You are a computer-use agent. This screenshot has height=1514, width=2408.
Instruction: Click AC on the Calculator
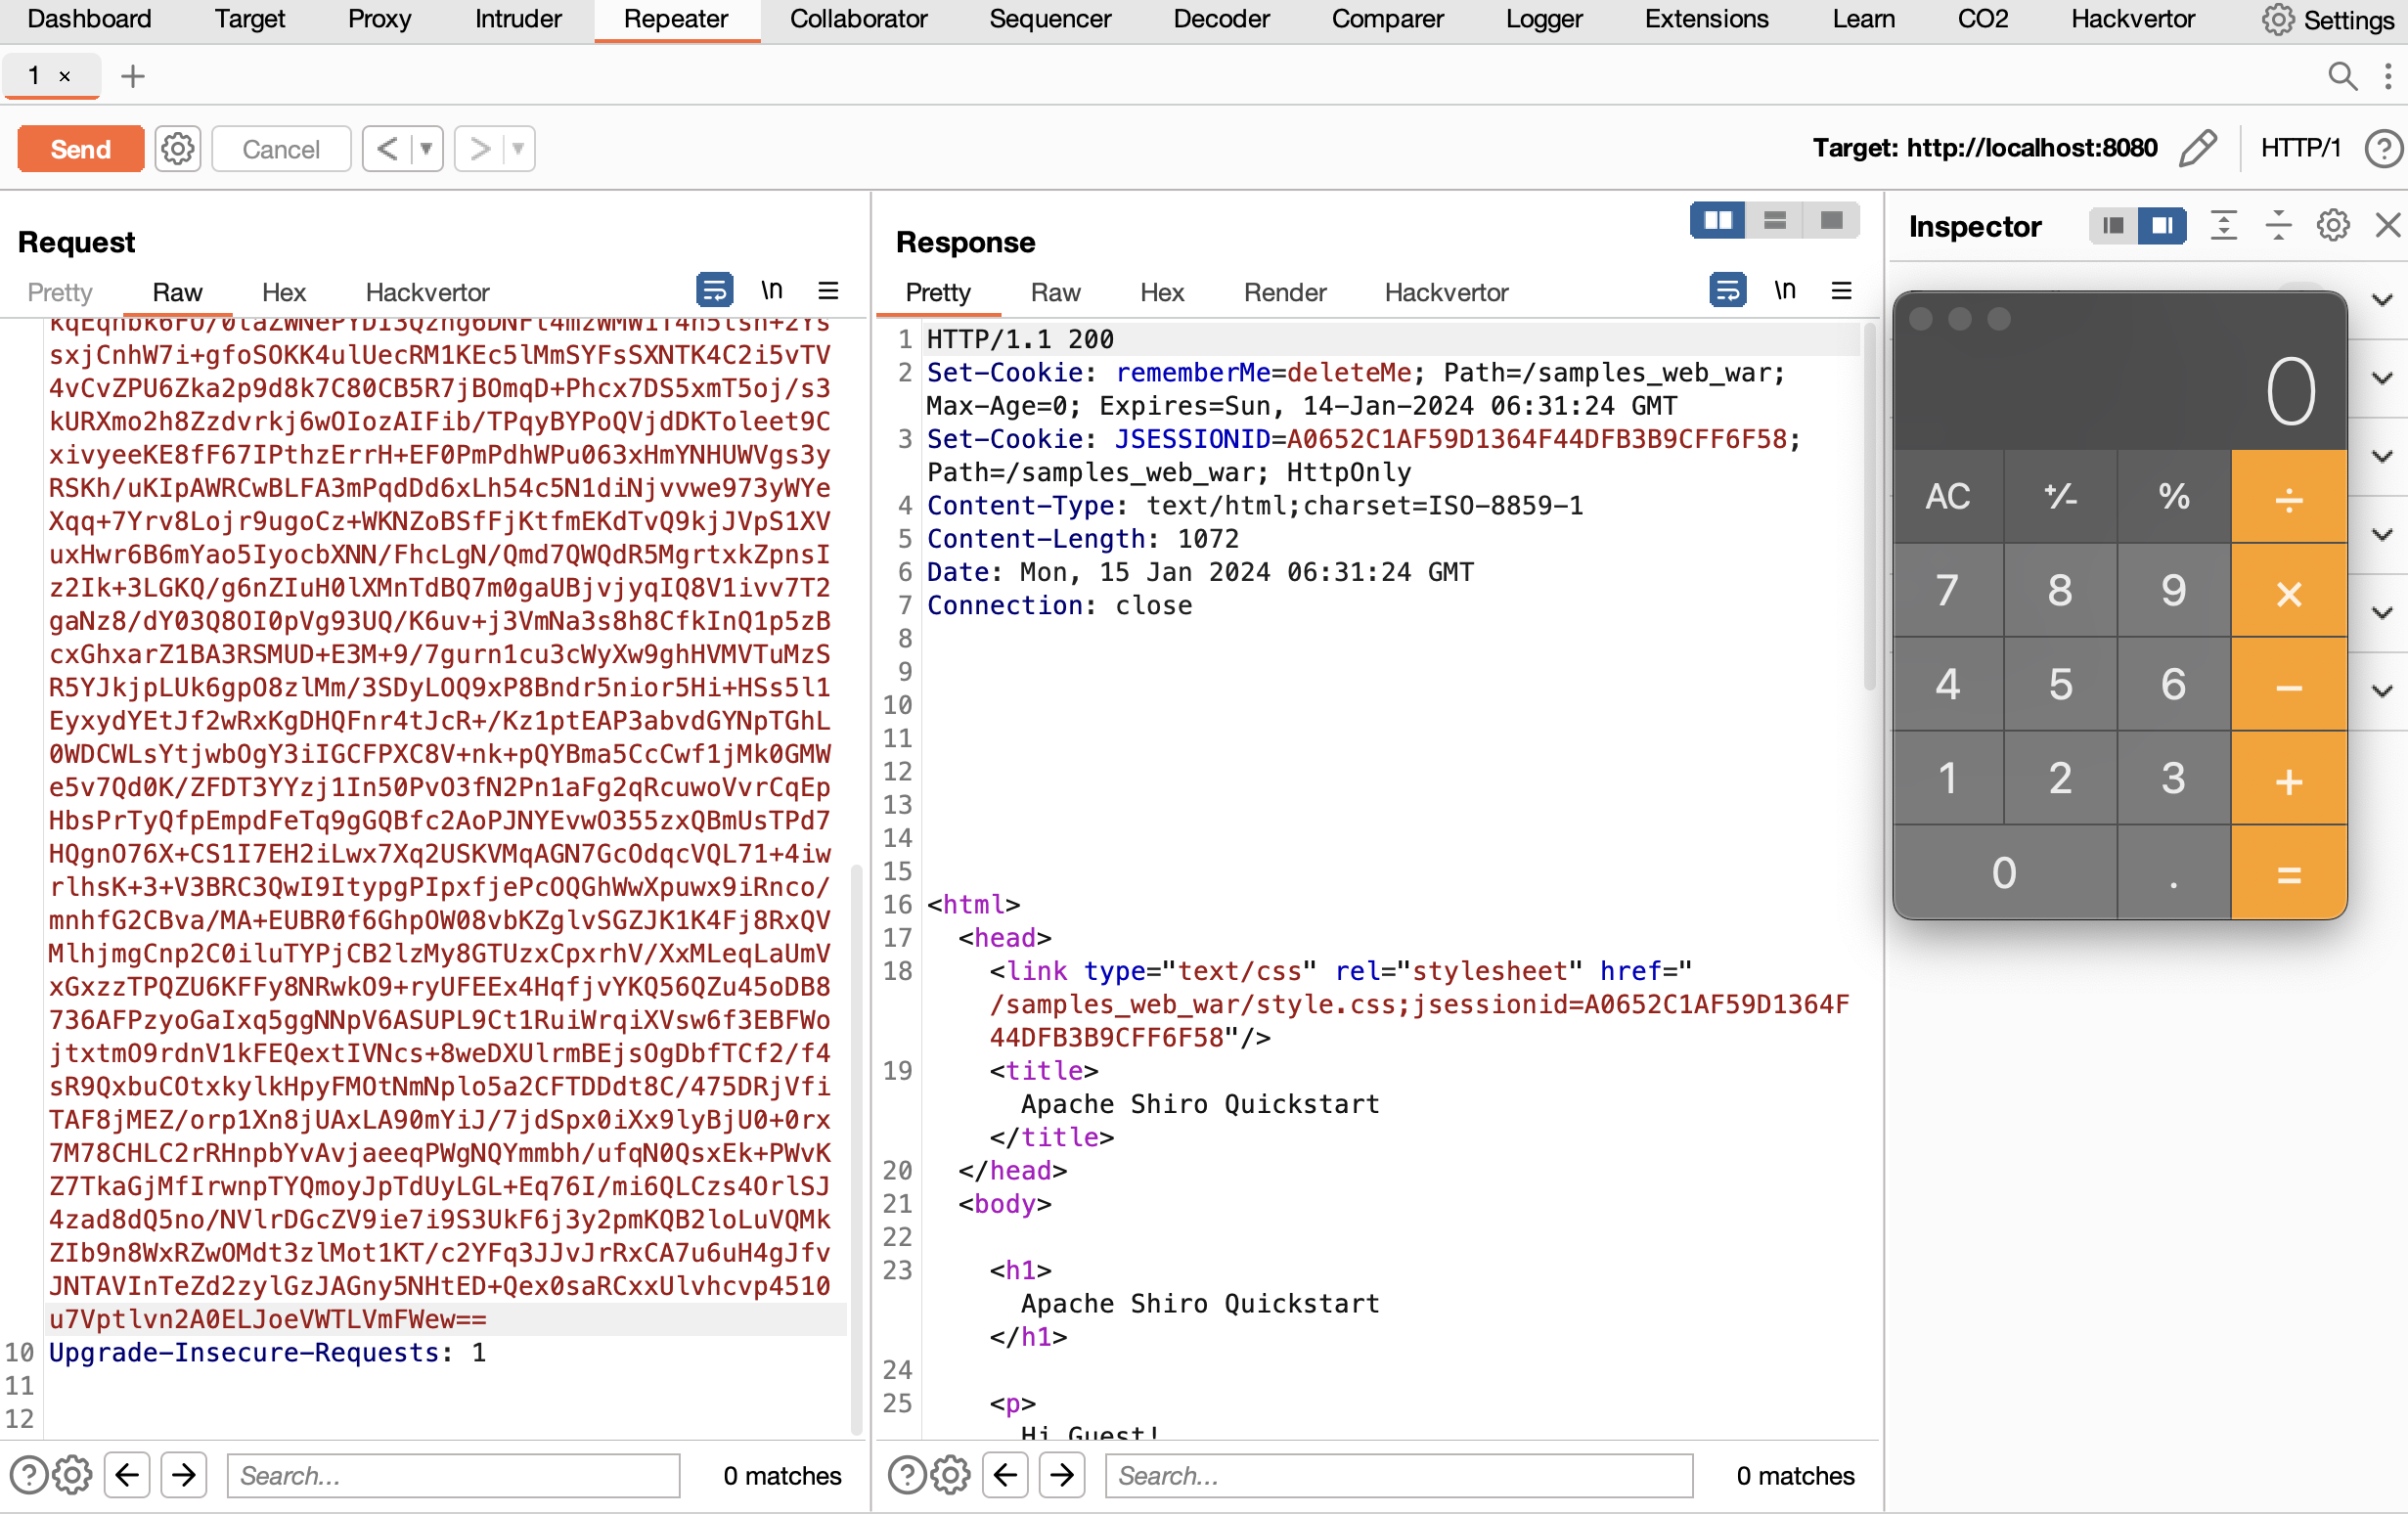1948,497
